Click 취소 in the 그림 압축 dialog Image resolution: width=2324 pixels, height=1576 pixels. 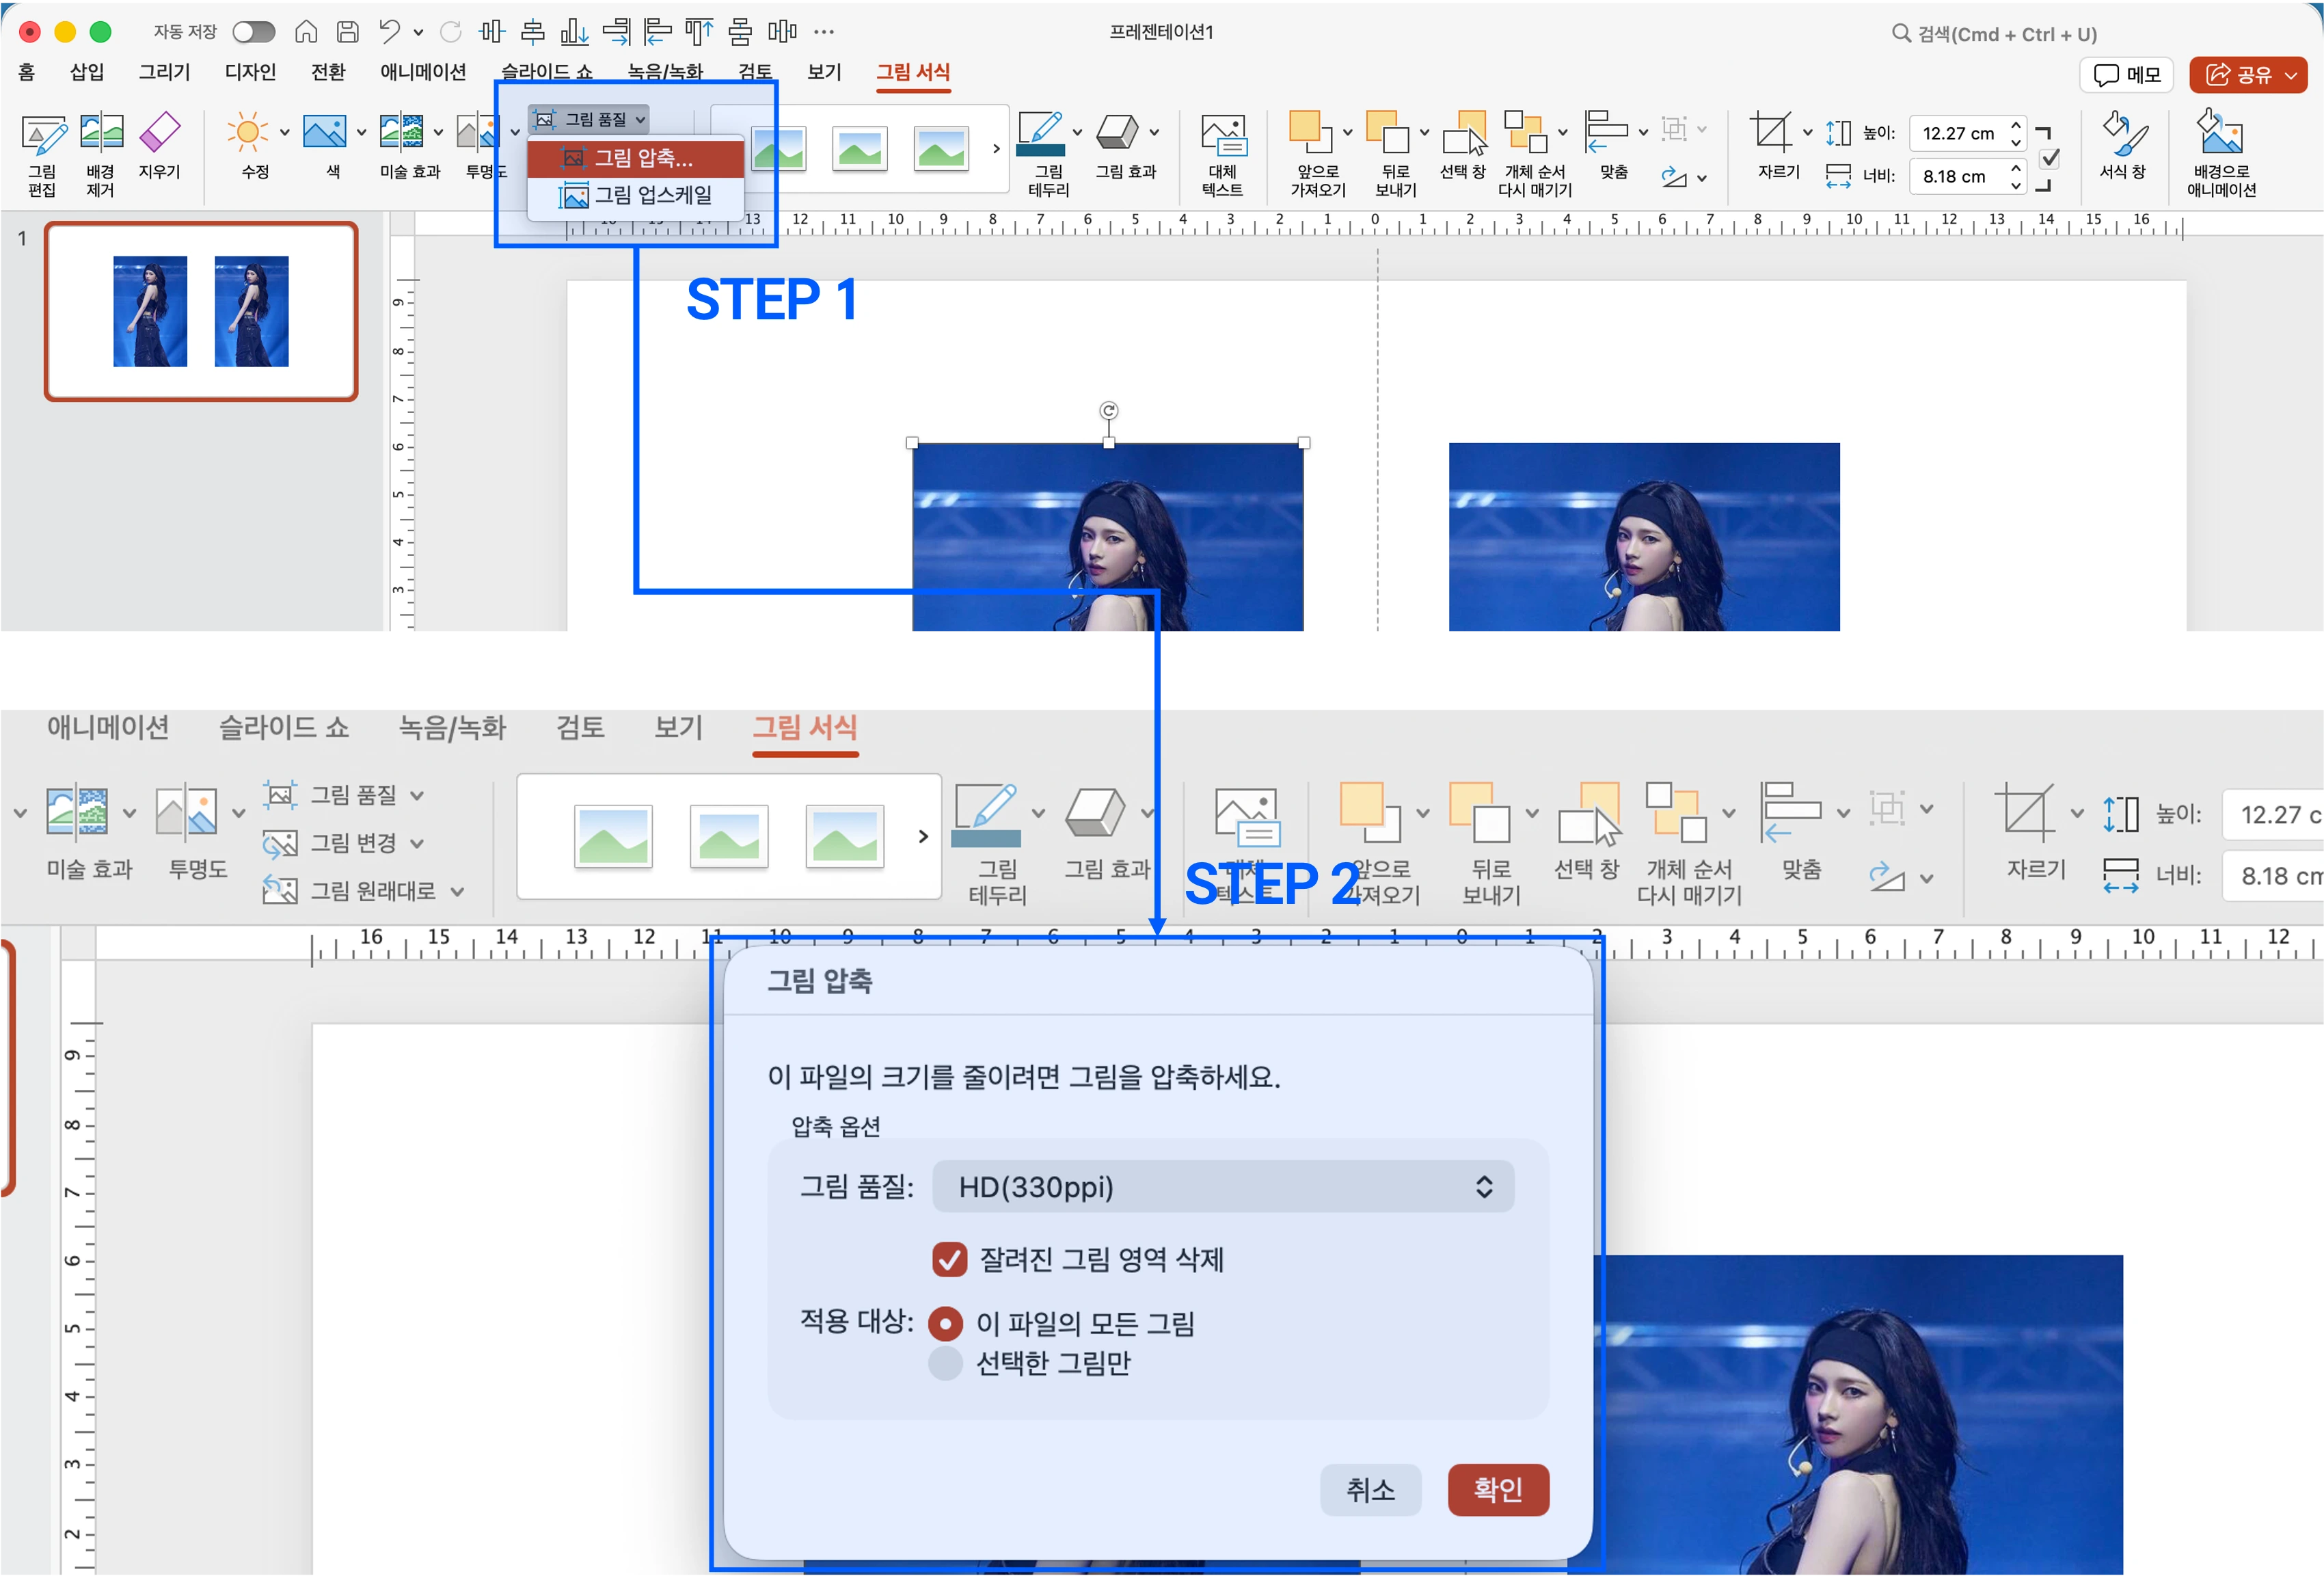click(x=1370, y=1490)
